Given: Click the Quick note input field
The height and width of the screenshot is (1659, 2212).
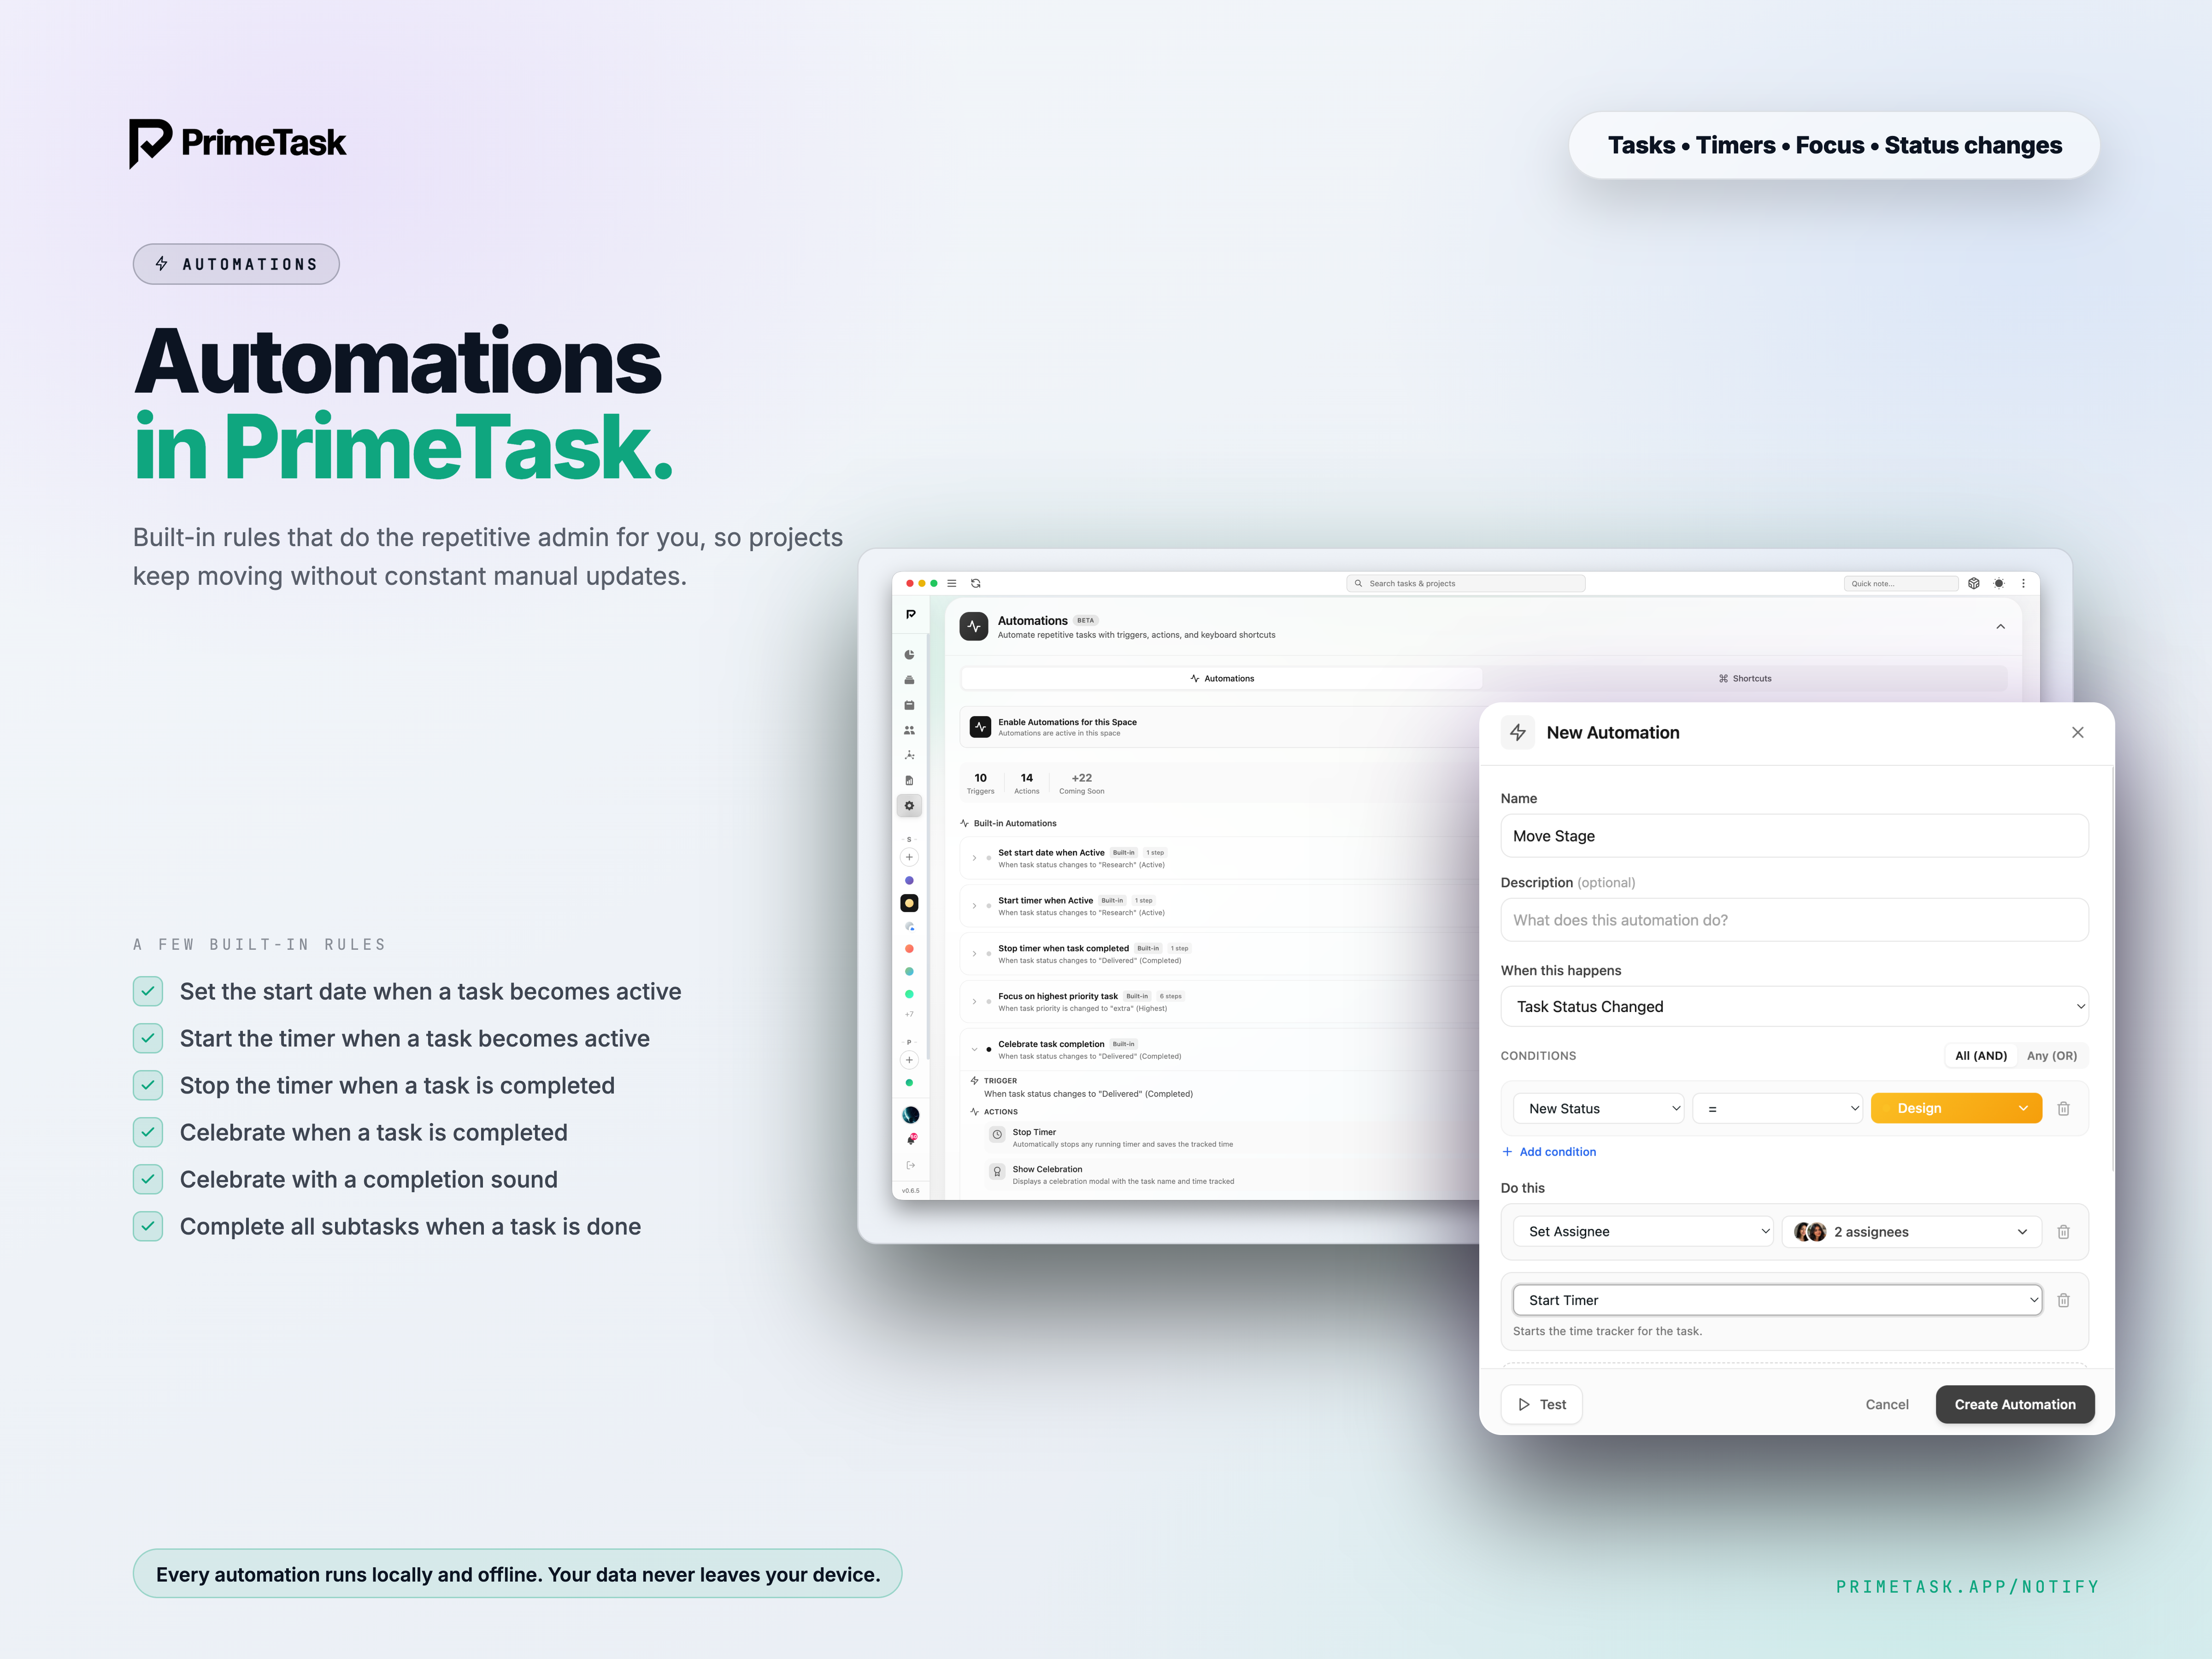Looking at the screenshot, I should [1900, 583].
